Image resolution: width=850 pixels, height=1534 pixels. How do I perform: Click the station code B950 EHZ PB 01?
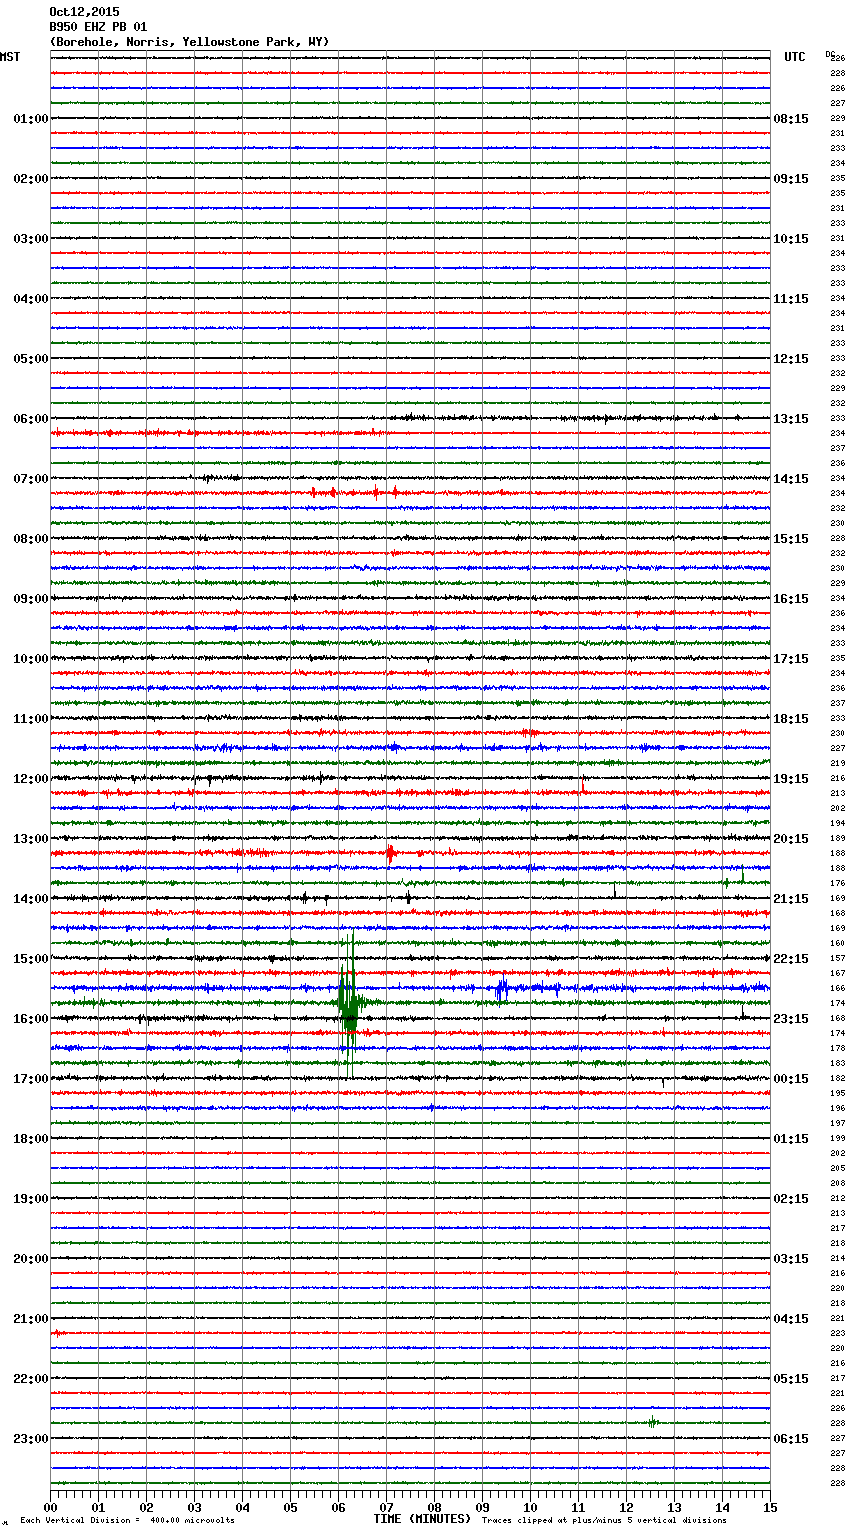pyautogui.click(x=98, y=27)
